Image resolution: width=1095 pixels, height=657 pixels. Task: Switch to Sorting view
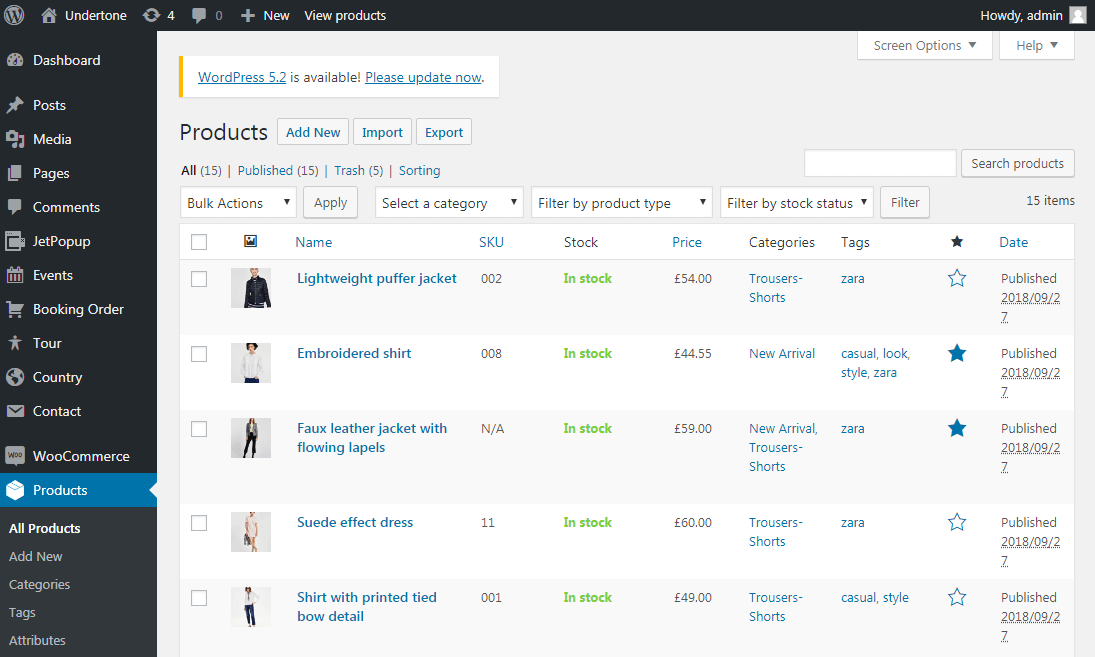tap(419, 170)
